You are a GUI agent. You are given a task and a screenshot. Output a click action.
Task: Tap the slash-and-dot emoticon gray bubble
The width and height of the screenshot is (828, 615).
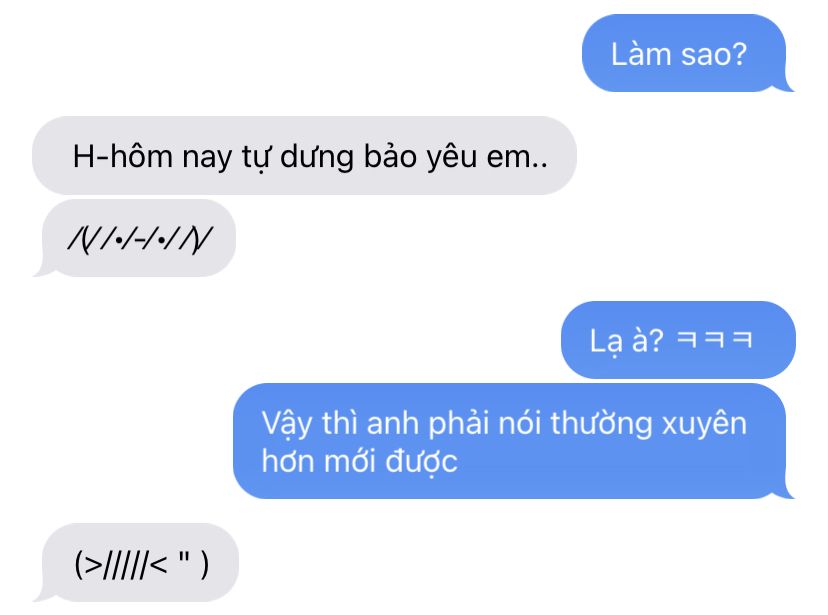pyautogui.click(x=138, y=239)
